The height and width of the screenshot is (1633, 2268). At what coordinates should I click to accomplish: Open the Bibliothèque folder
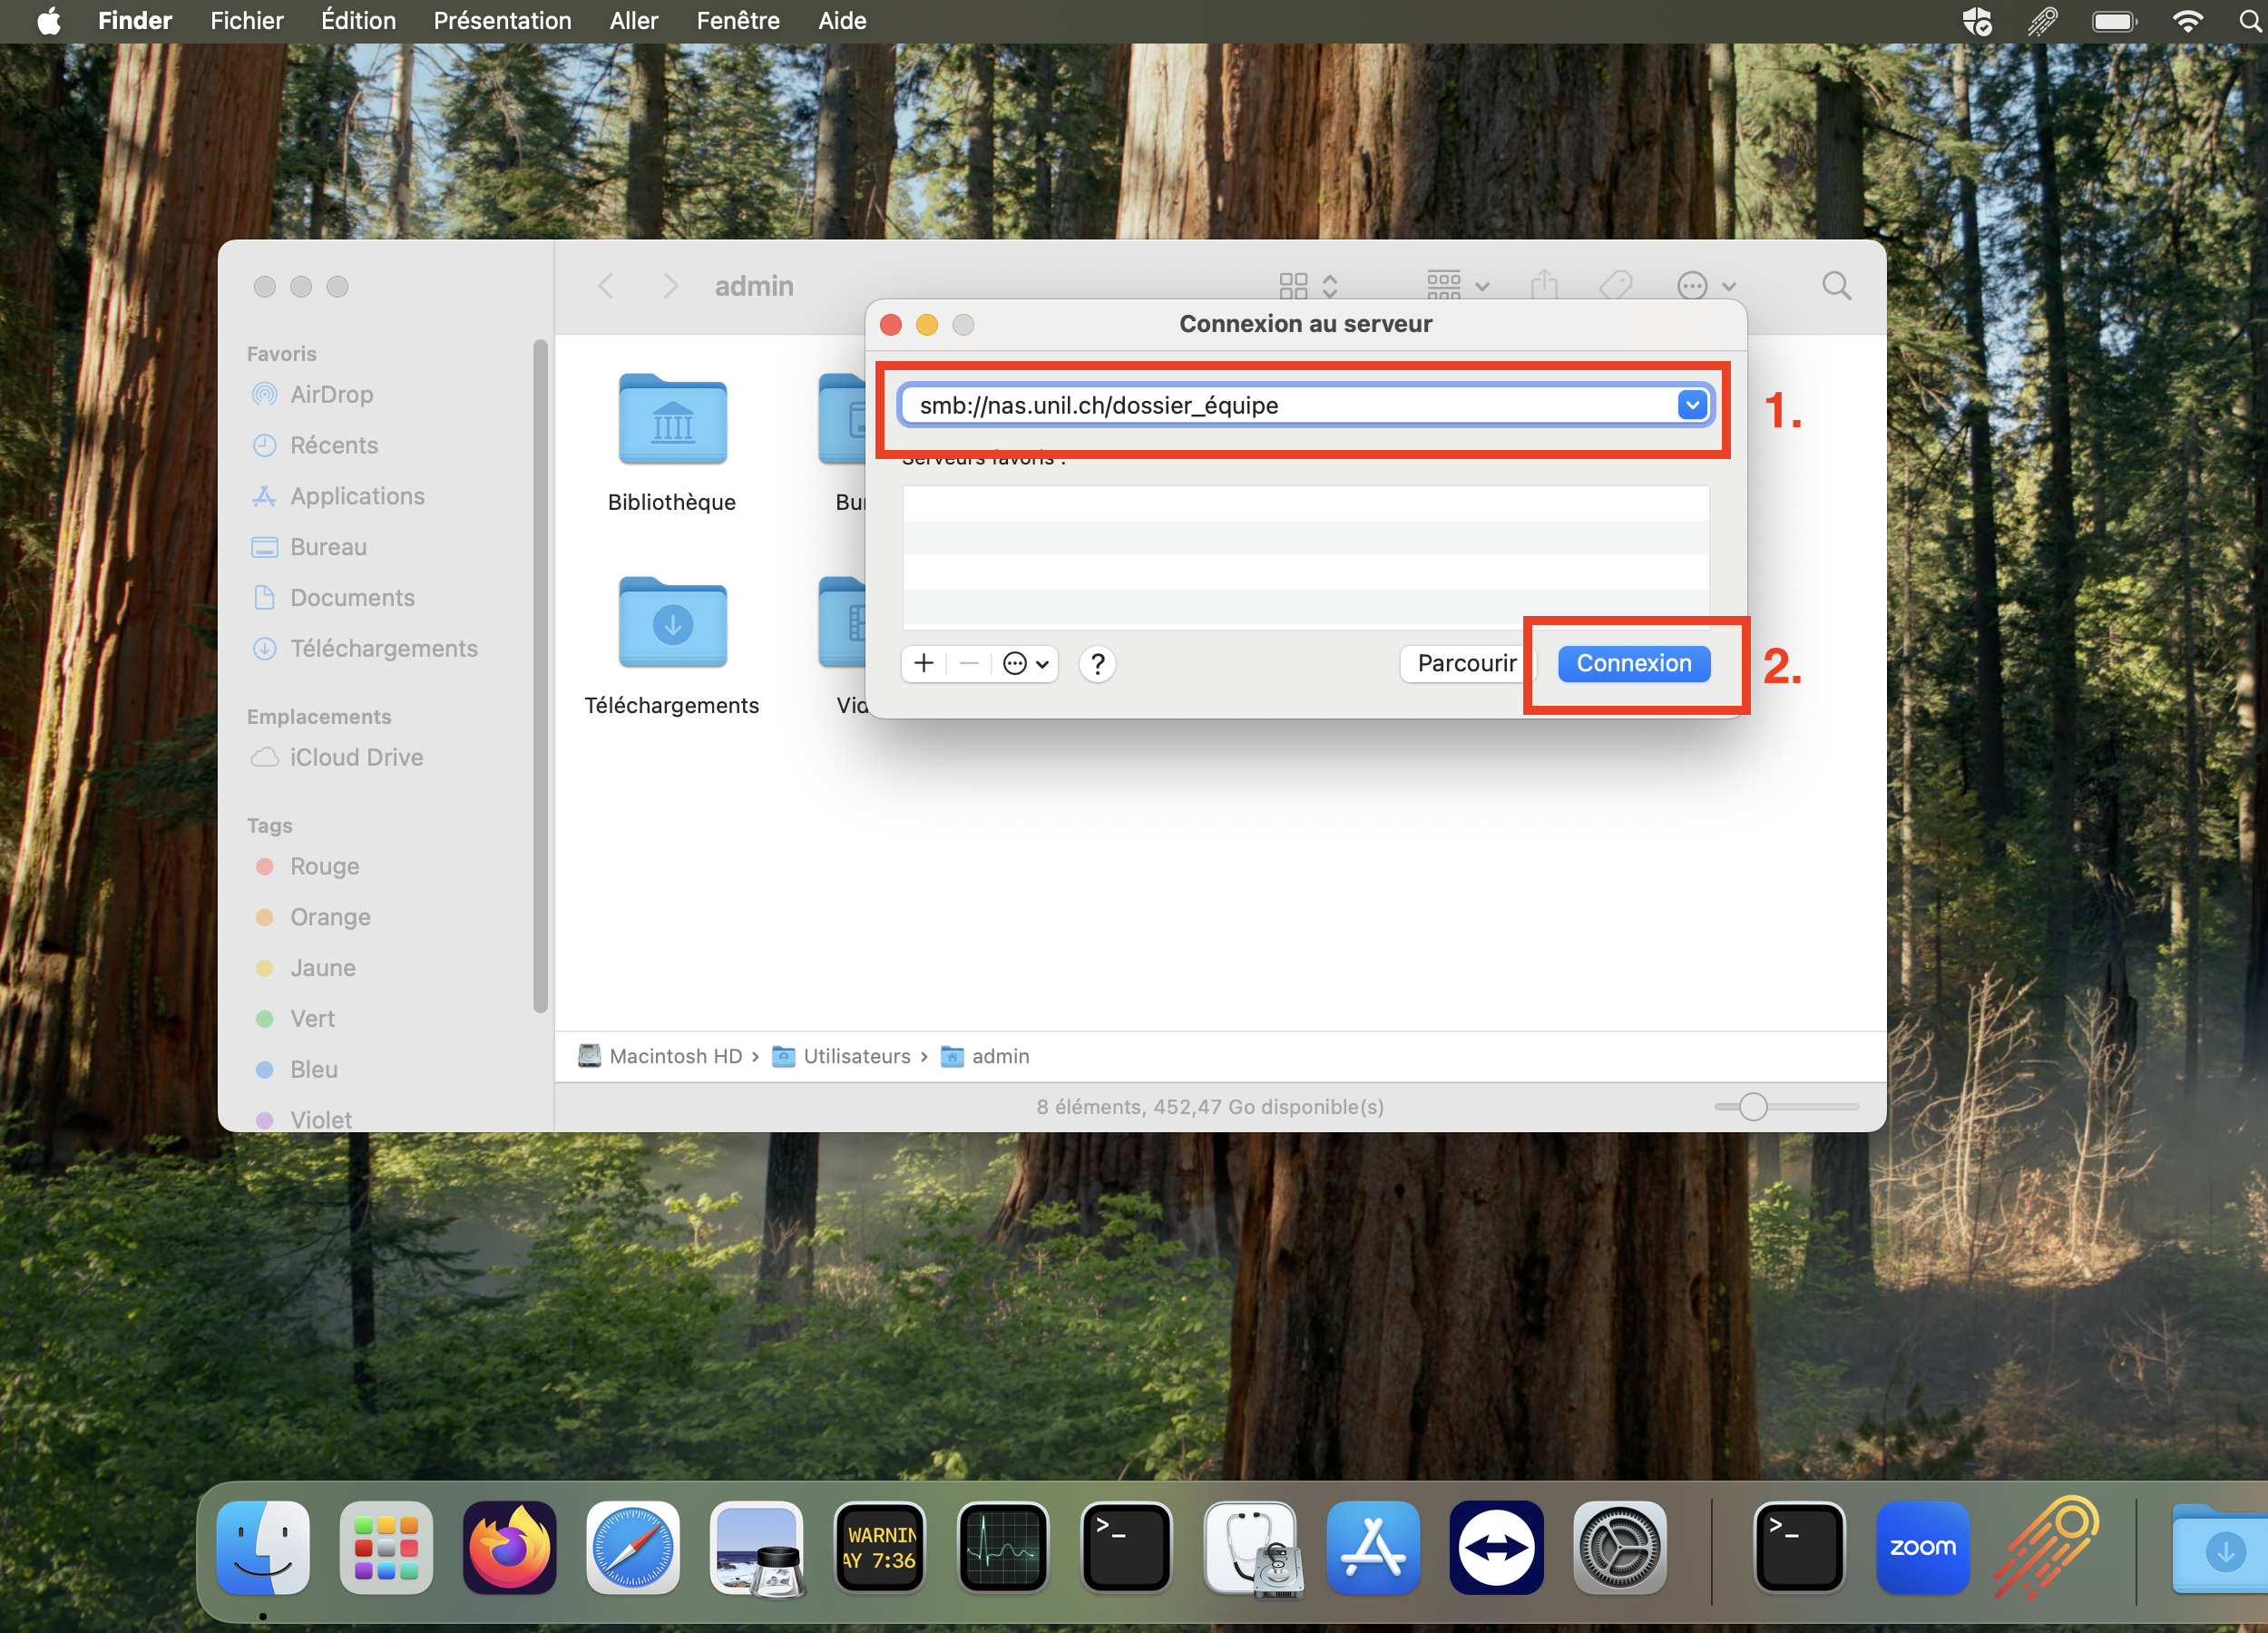coord(672,420)
